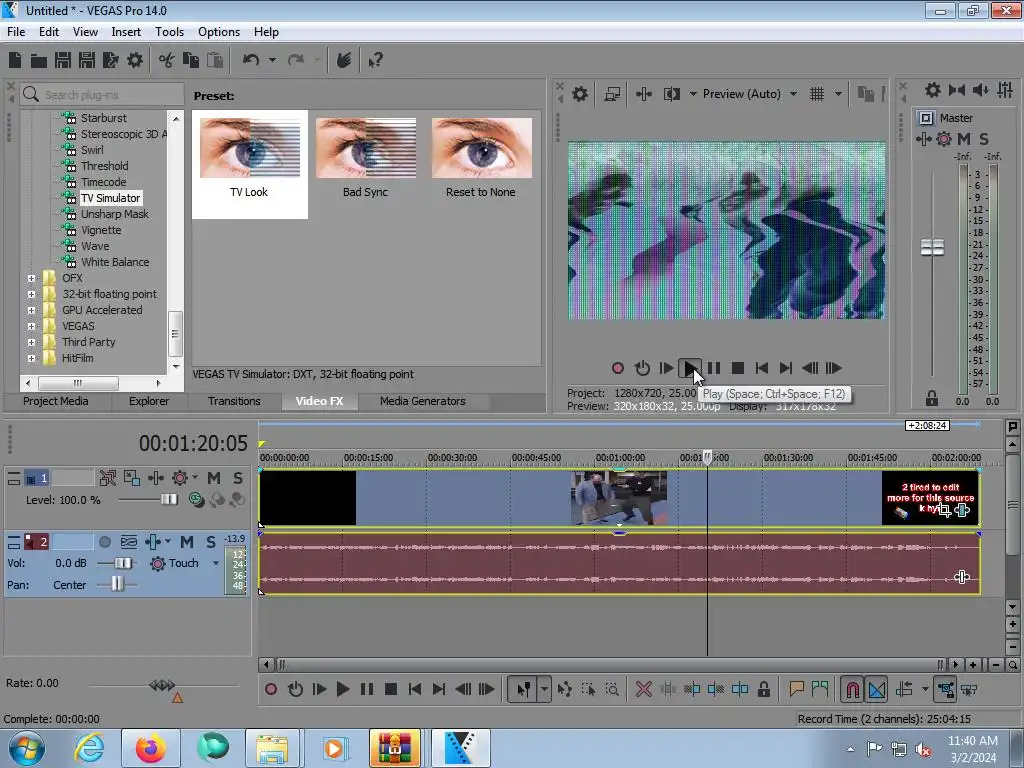
Task: Solo video track 1 with its S button
Action: tap(238, 478)
